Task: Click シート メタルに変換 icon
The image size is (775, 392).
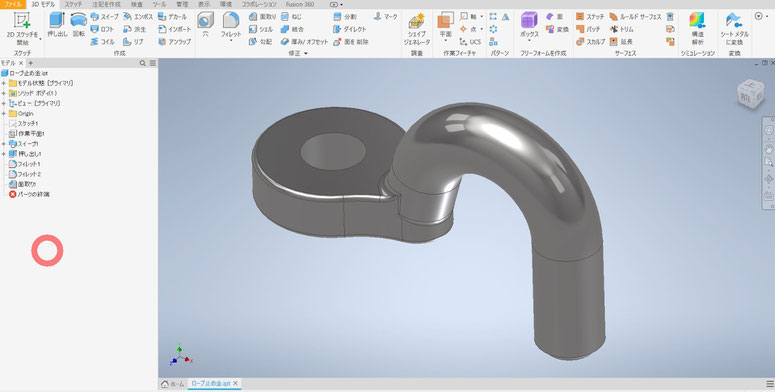Action: 734,29
